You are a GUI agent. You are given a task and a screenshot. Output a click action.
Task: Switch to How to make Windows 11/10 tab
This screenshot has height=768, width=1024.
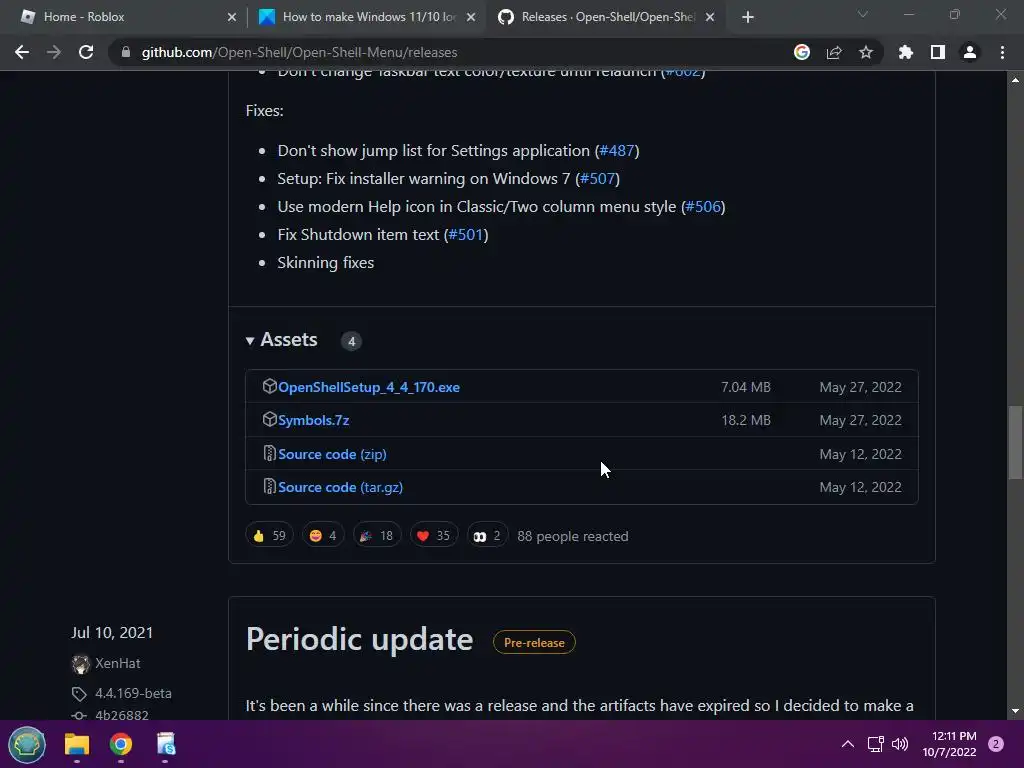pos(366,17)
